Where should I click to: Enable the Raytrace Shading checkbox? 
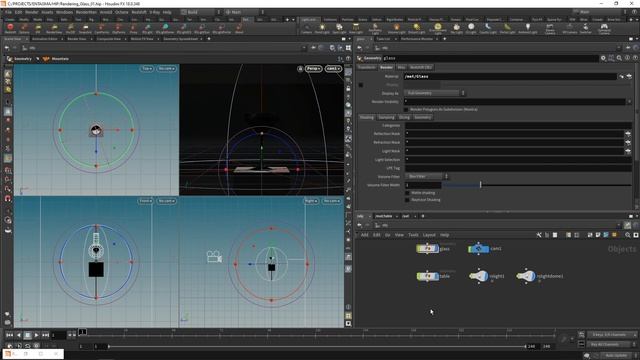pyautogui.click(x=407, y=200)
